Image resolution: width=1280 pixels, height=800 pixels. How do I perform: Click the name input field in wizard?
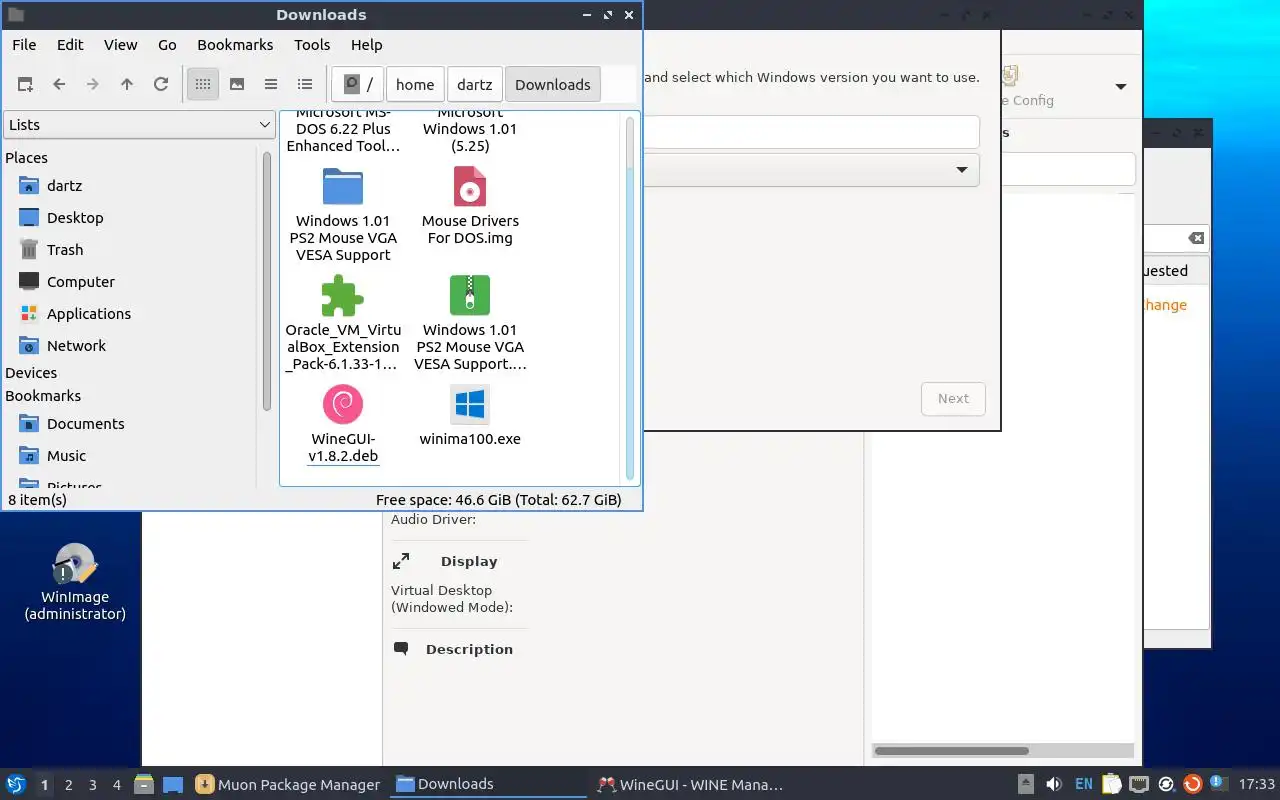(x=812, y=132)
